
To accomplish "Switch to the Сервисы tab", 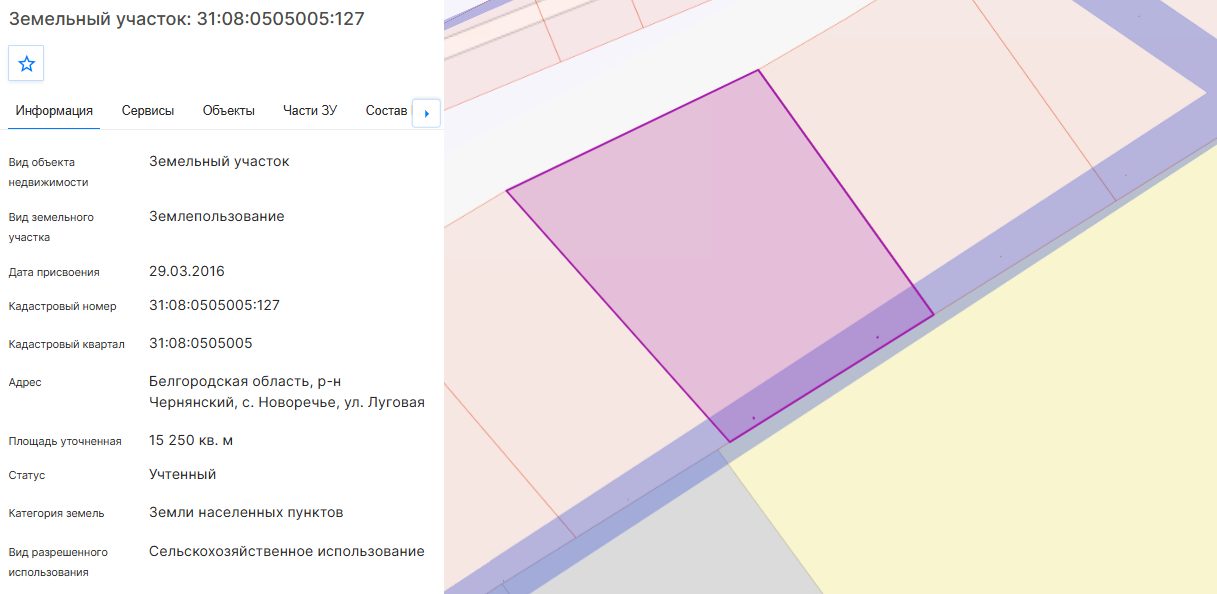I will click(x=148, y=111).
